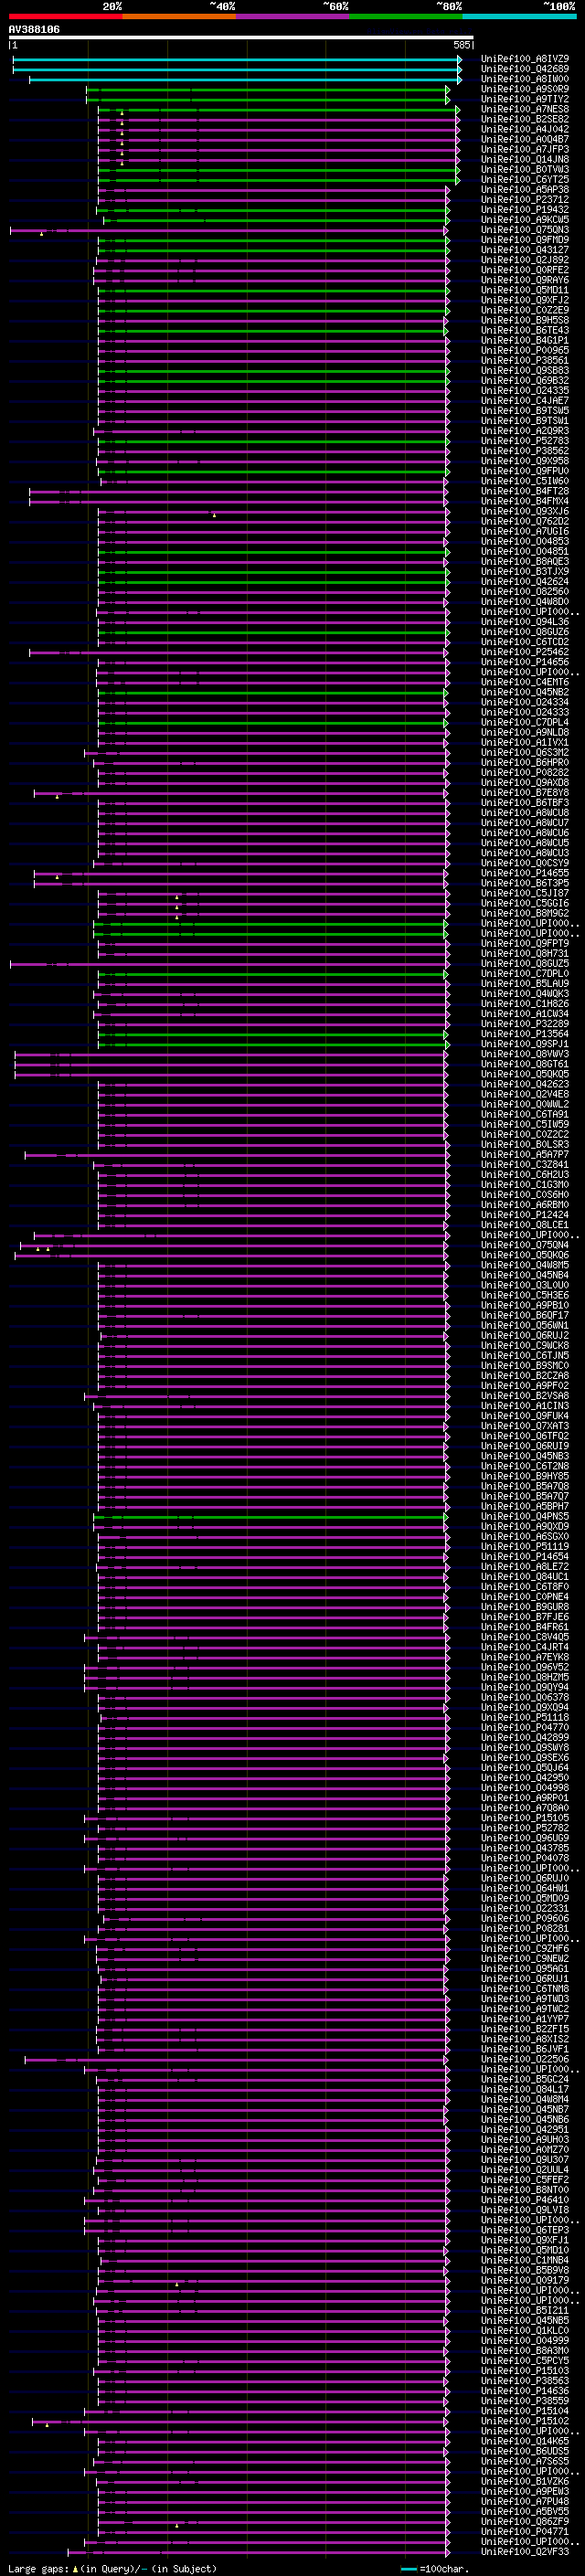The width and height of the screenshot is (585, 2576).
Task: Click the UniRef100_P15104 hit label
Action: [525, 2411]
